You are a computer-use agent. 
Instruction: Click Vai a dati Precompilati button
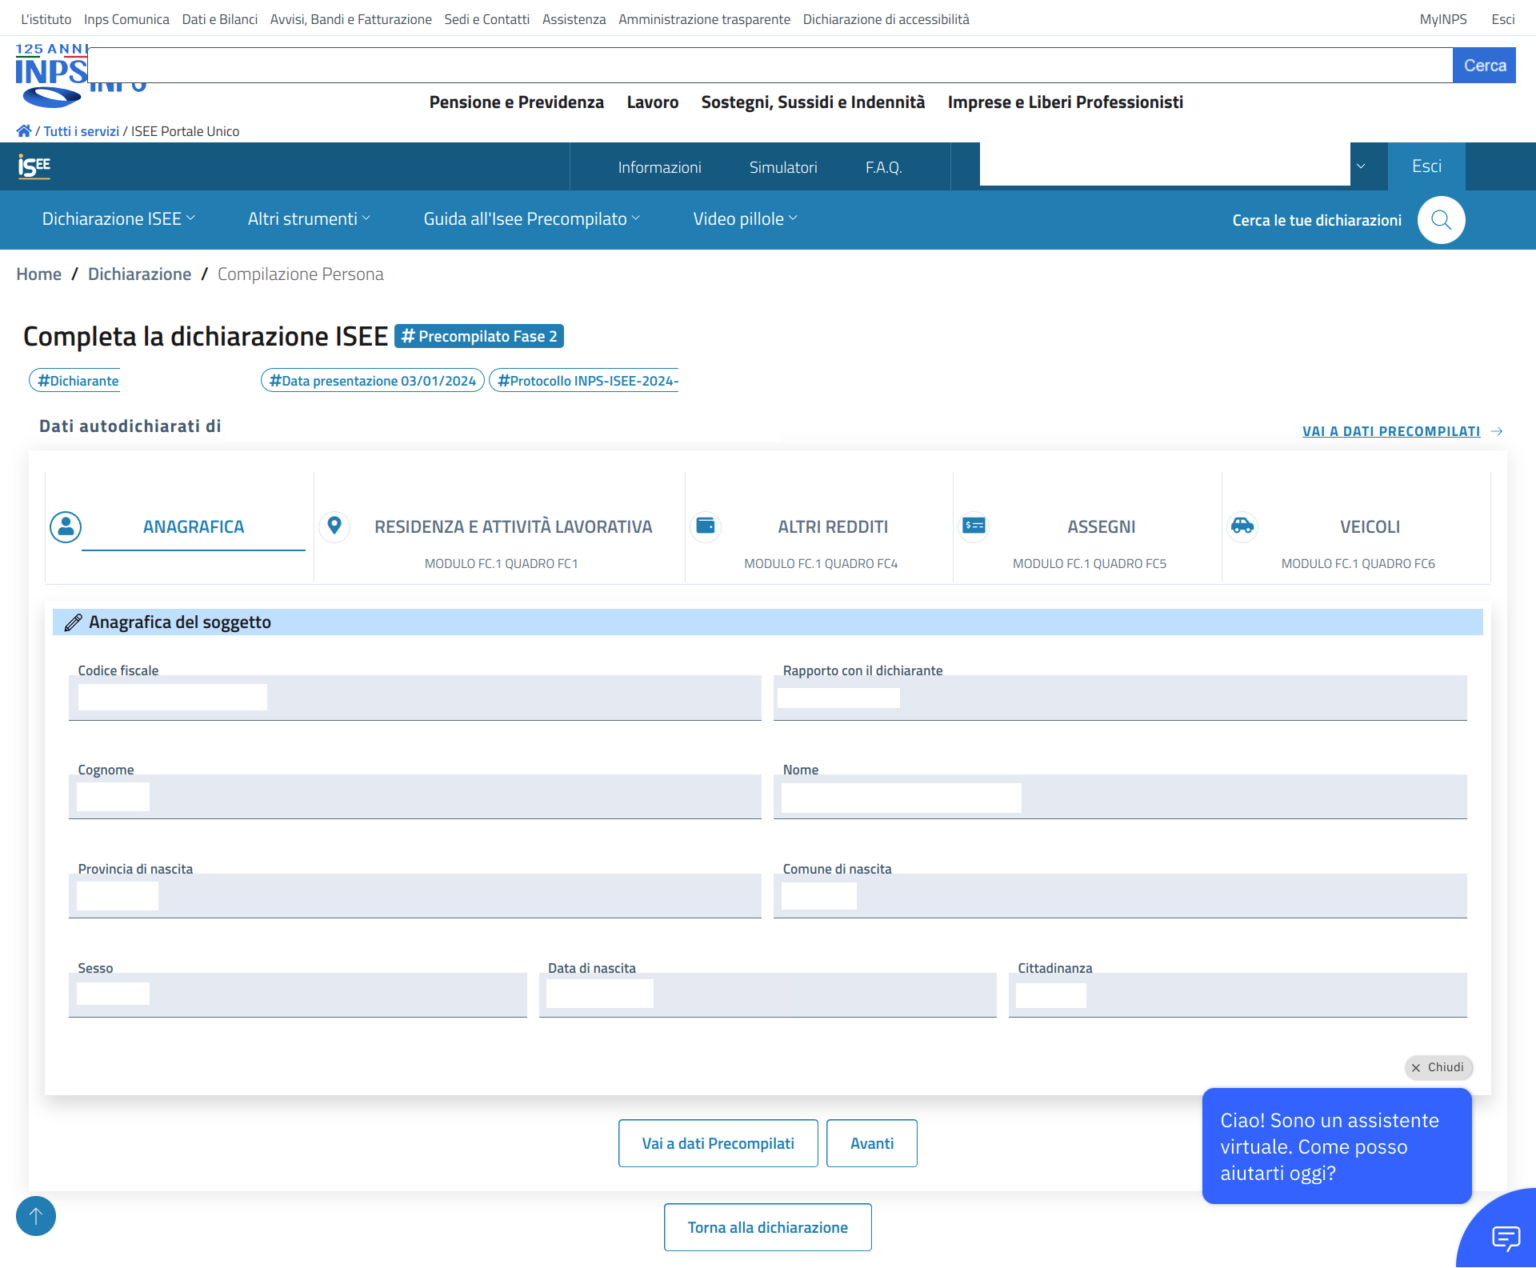point(718,1143)
